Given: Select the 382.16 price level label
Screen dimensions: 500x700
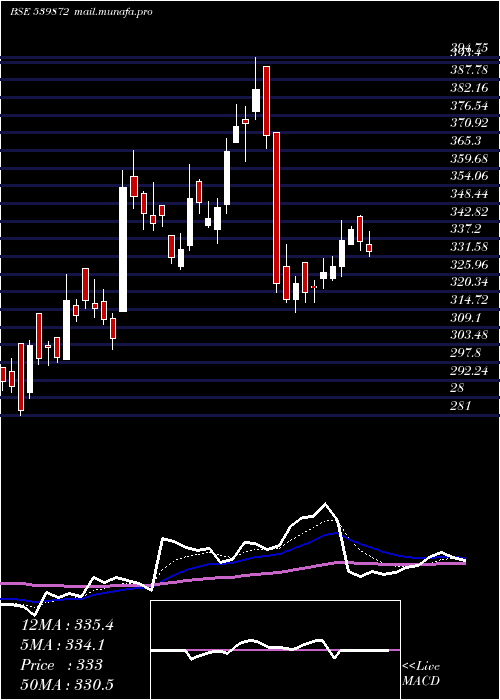Looking at the screenshot, I should coord(469,88).
